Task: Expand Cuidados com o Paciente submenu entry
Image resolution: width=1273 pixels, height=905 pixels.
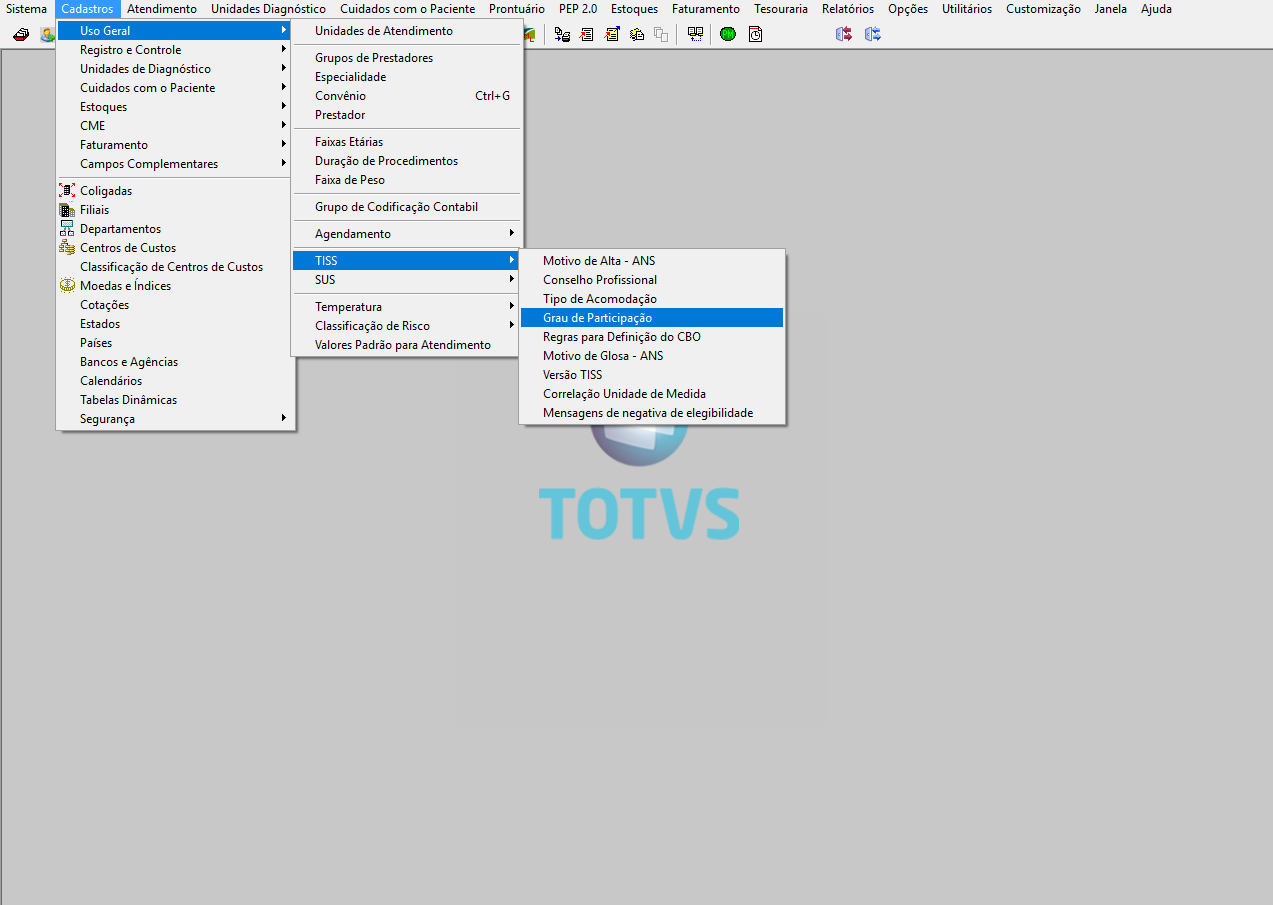Action: tap(174, 88)
